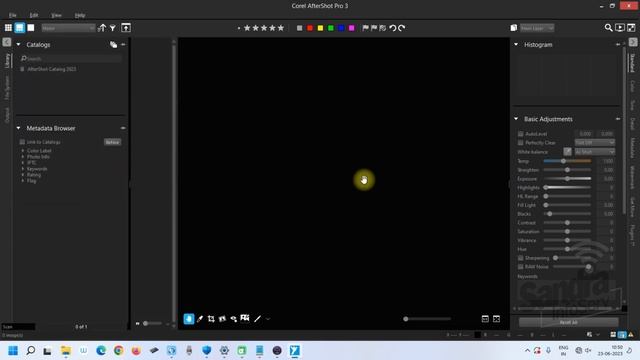The image size is (640, 360).
Task: Set the second flag (reject) icon
Action: pyautogui.click(x=374, y=28)
